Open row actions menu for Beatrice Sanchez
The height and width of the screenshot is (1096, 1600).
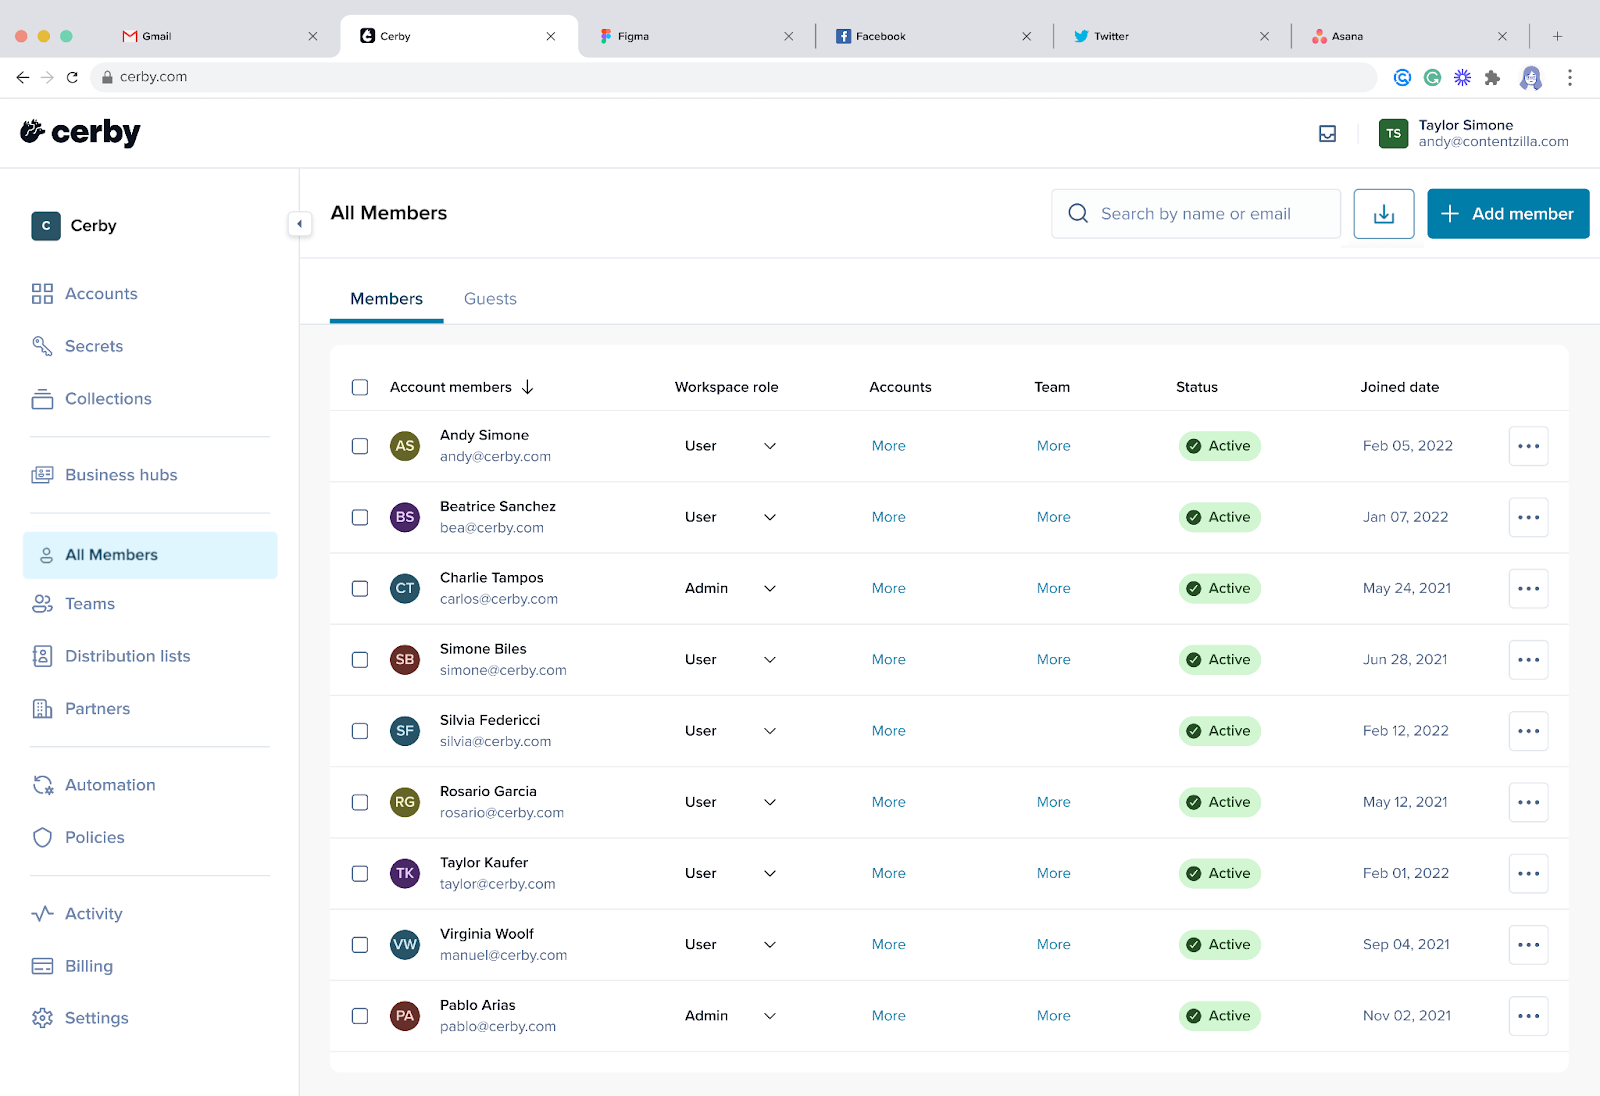[x=1528, y=517]
